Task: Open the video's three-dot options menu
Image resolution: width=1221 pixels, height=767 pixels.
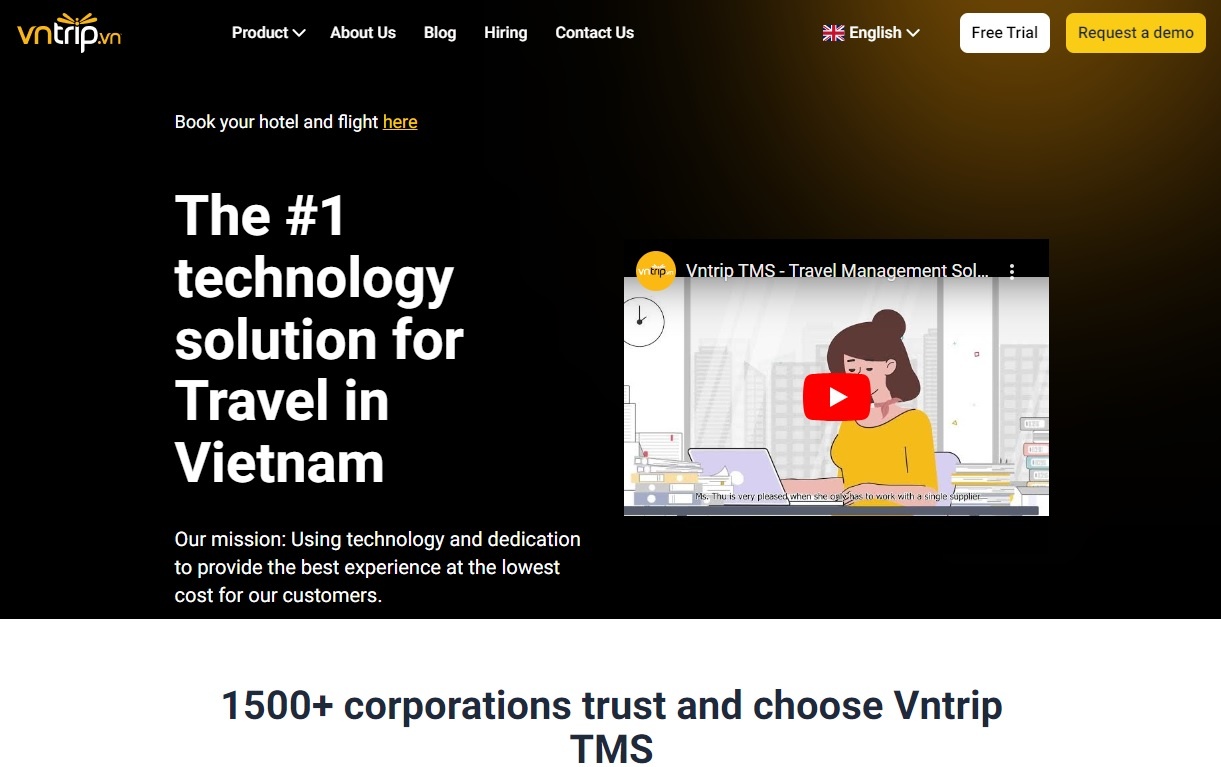Action: coord(1012,271)
